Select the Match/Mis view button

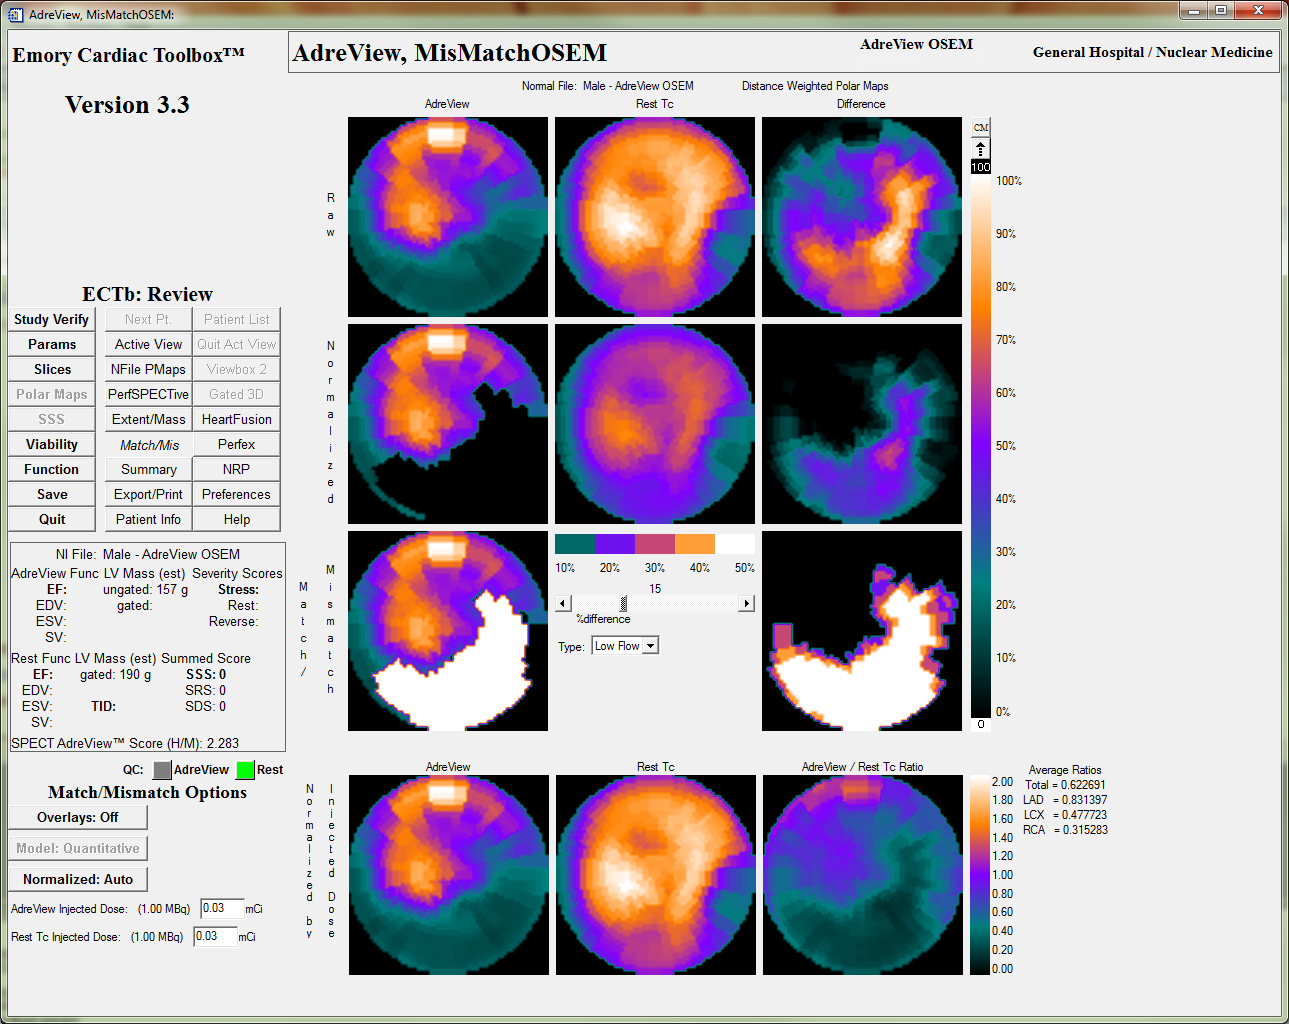pos(149,444)
